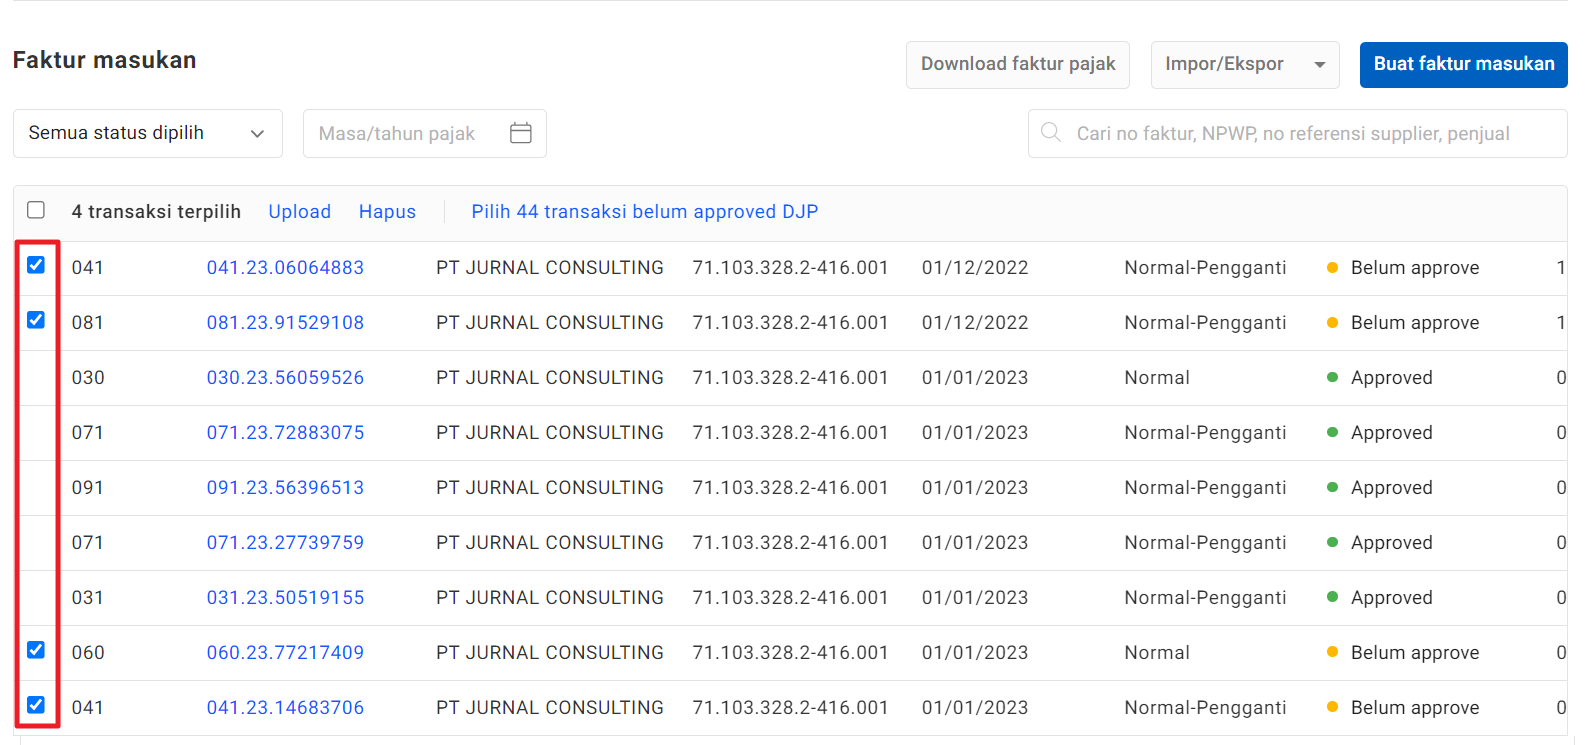Viewport: 1596px width, 745px height.
Task: Open invoice link 071.23.72883075
Action: (285, 433)
